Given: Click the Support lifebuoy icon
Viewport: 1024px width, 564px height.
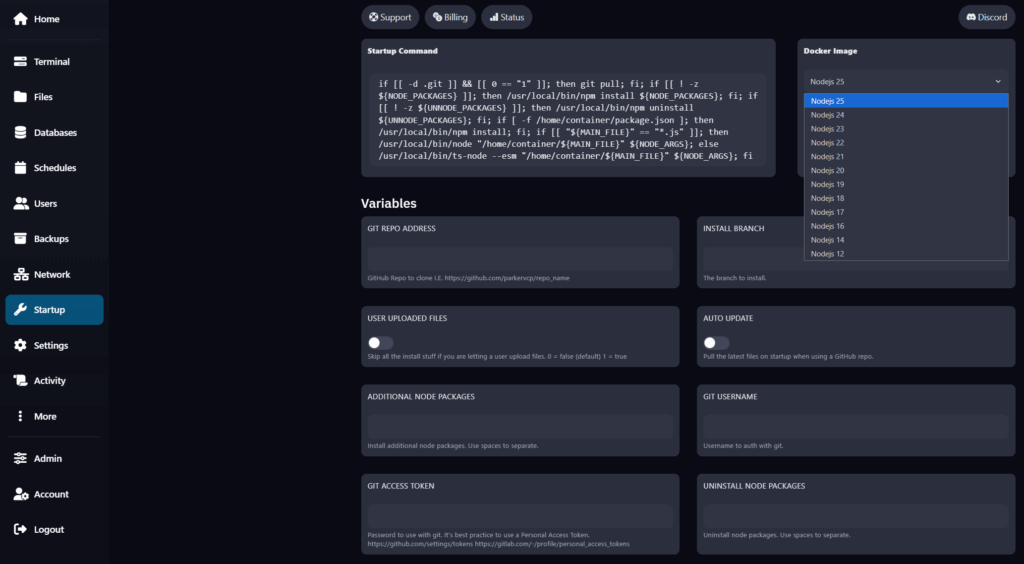Looking at the screenshot, I should (x=374, y=17).
